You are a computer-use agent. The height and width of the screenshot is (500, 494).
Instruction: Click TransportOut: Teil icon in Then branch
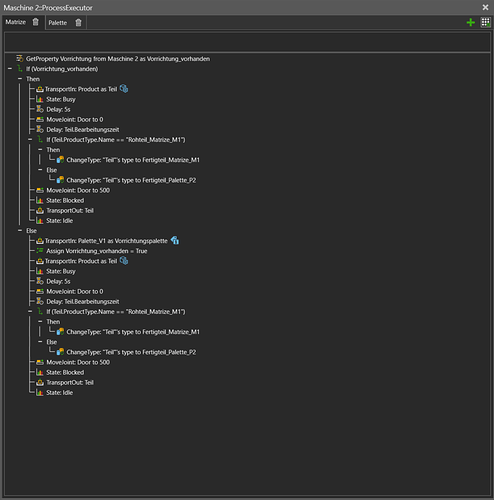tap(40, 210)
